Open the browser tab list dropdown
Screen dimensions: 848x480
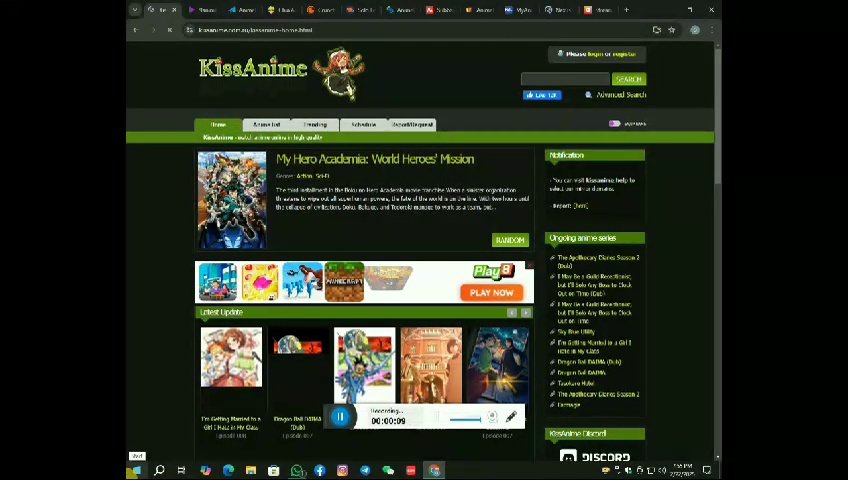click(x=136, y=10)
